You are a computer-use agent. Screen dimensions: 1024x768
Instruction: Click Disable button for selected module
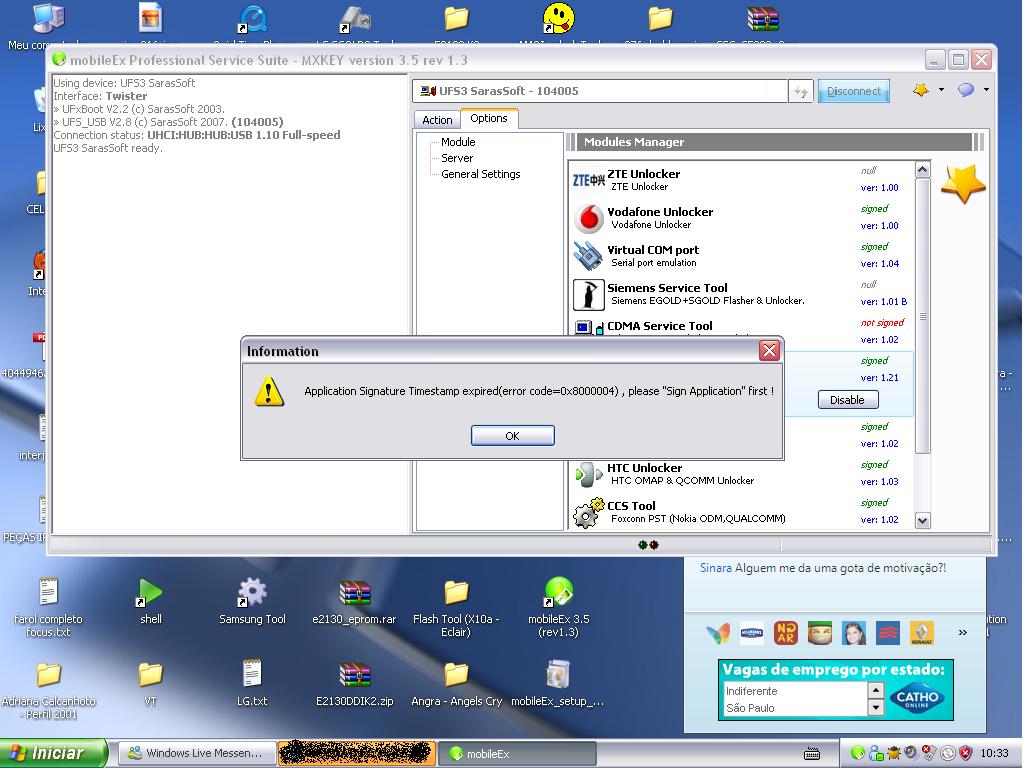coord(848,400)
